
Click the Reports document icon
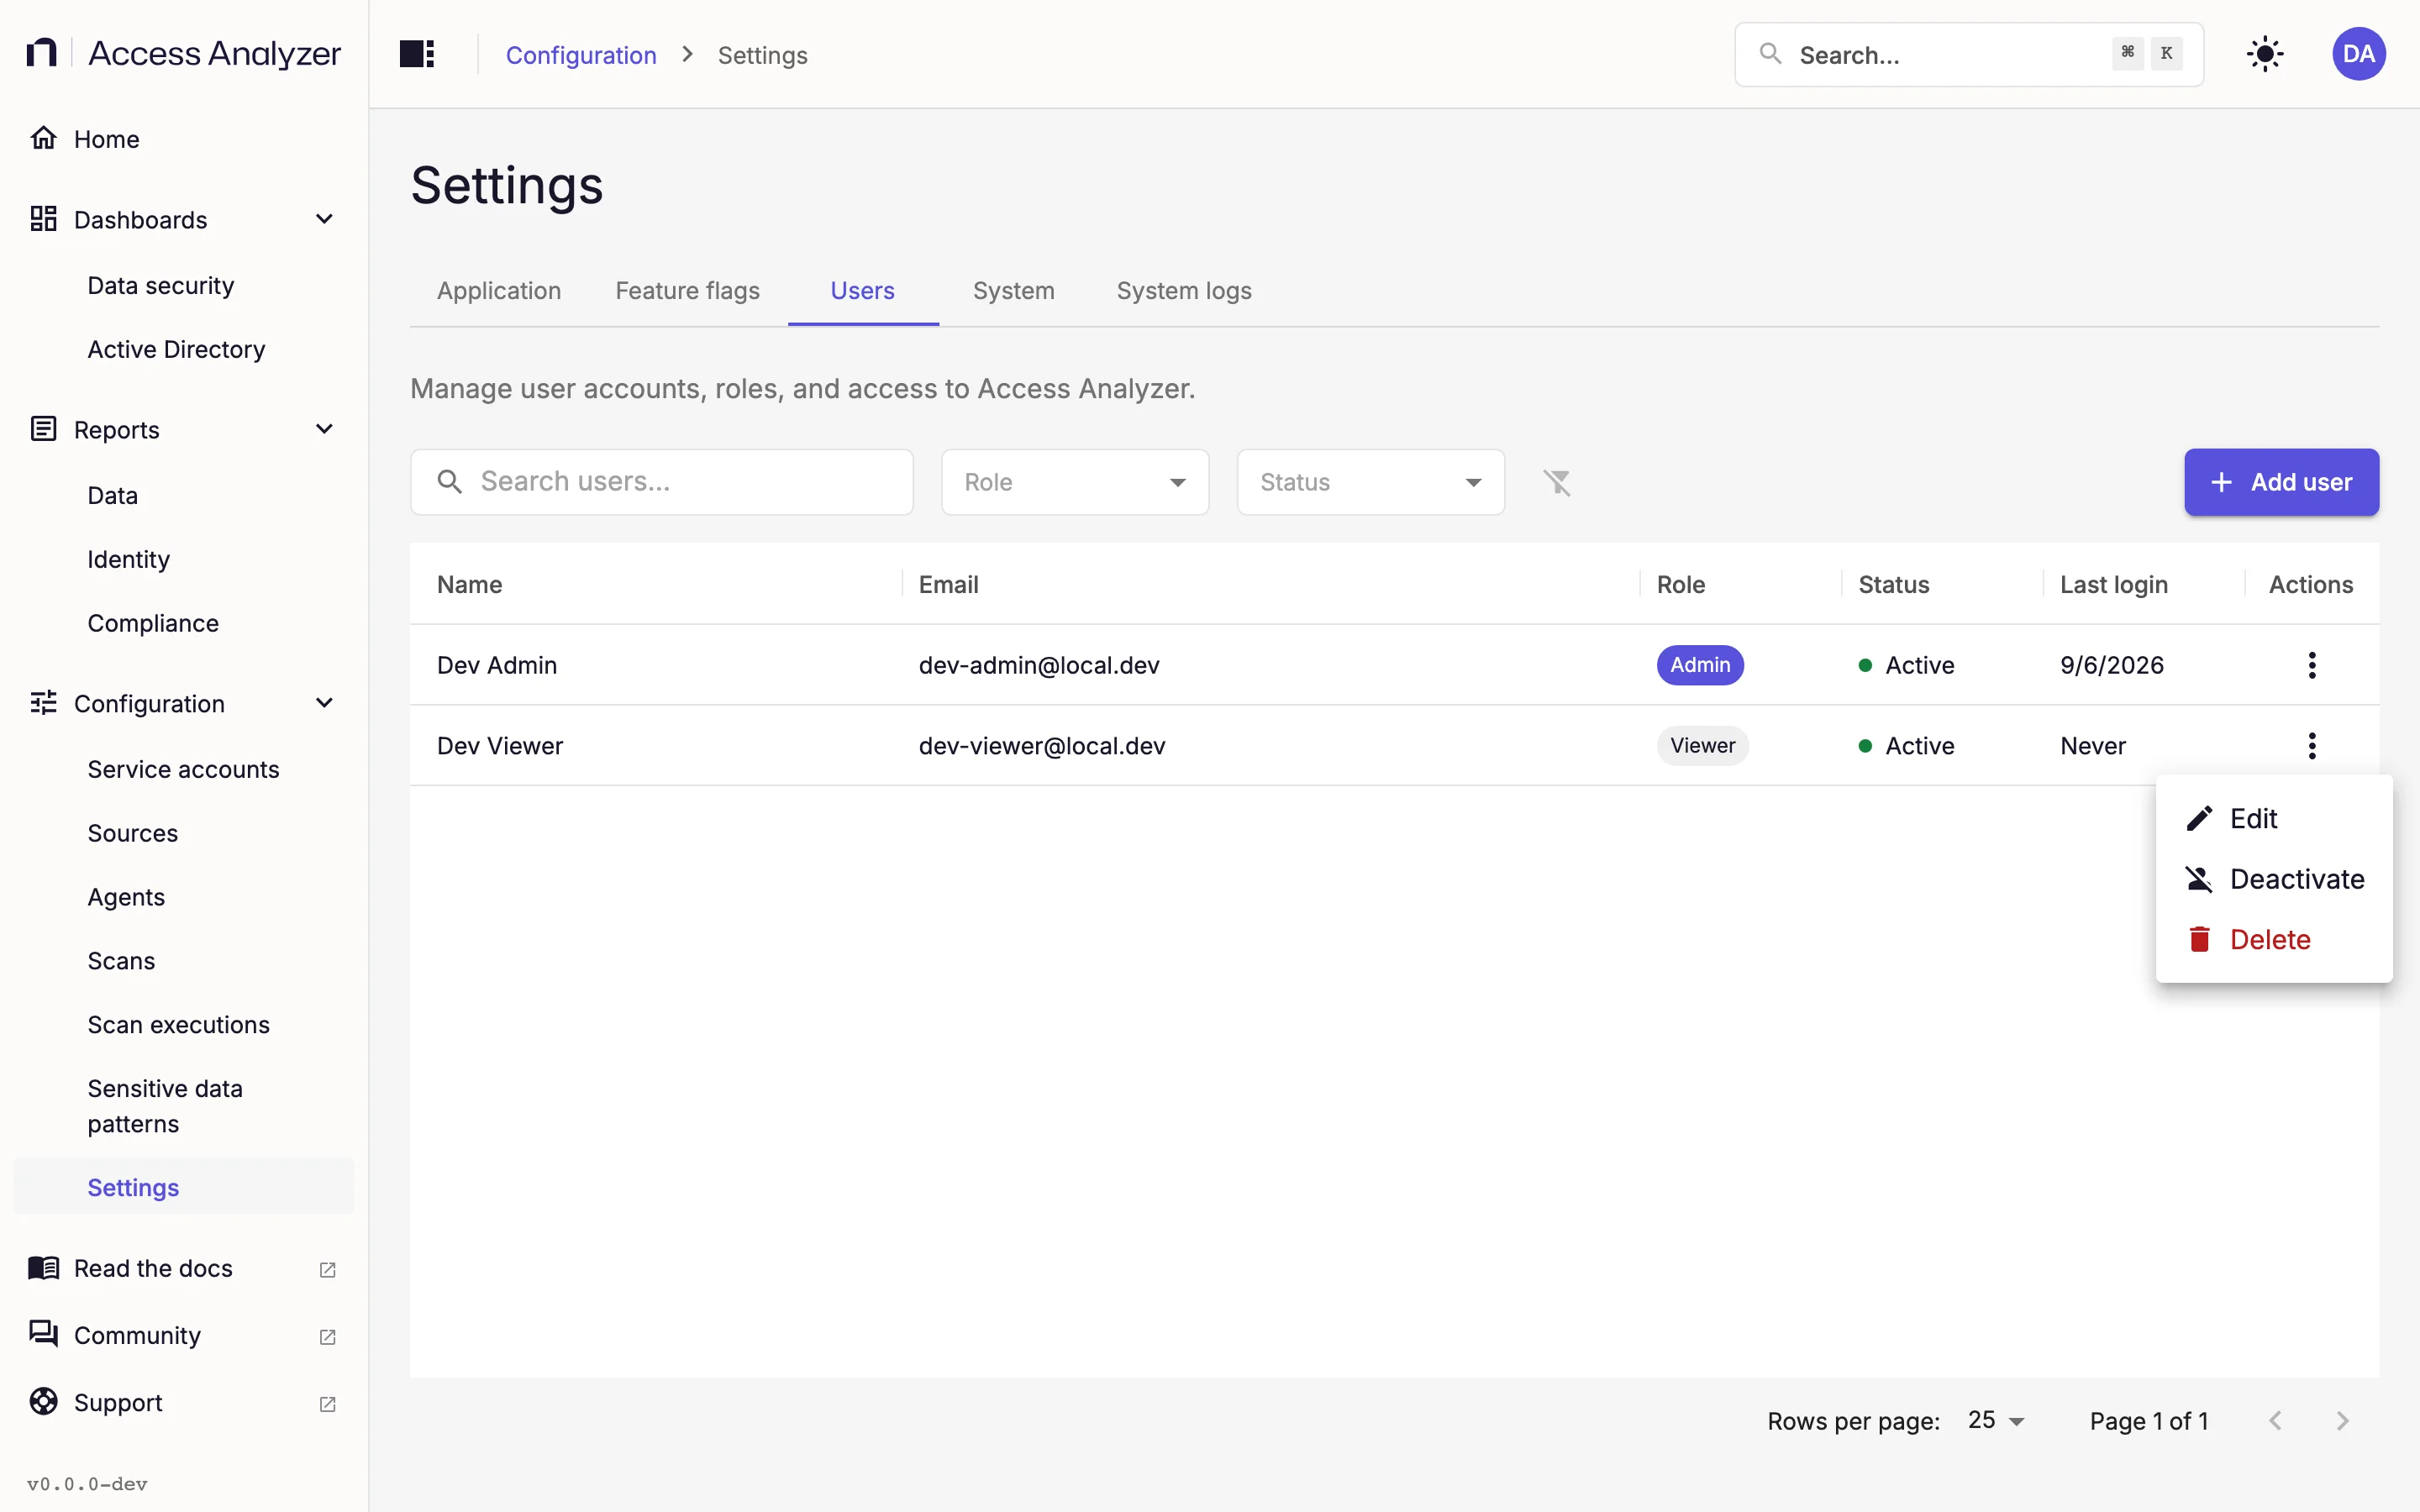tap(43, 429)
